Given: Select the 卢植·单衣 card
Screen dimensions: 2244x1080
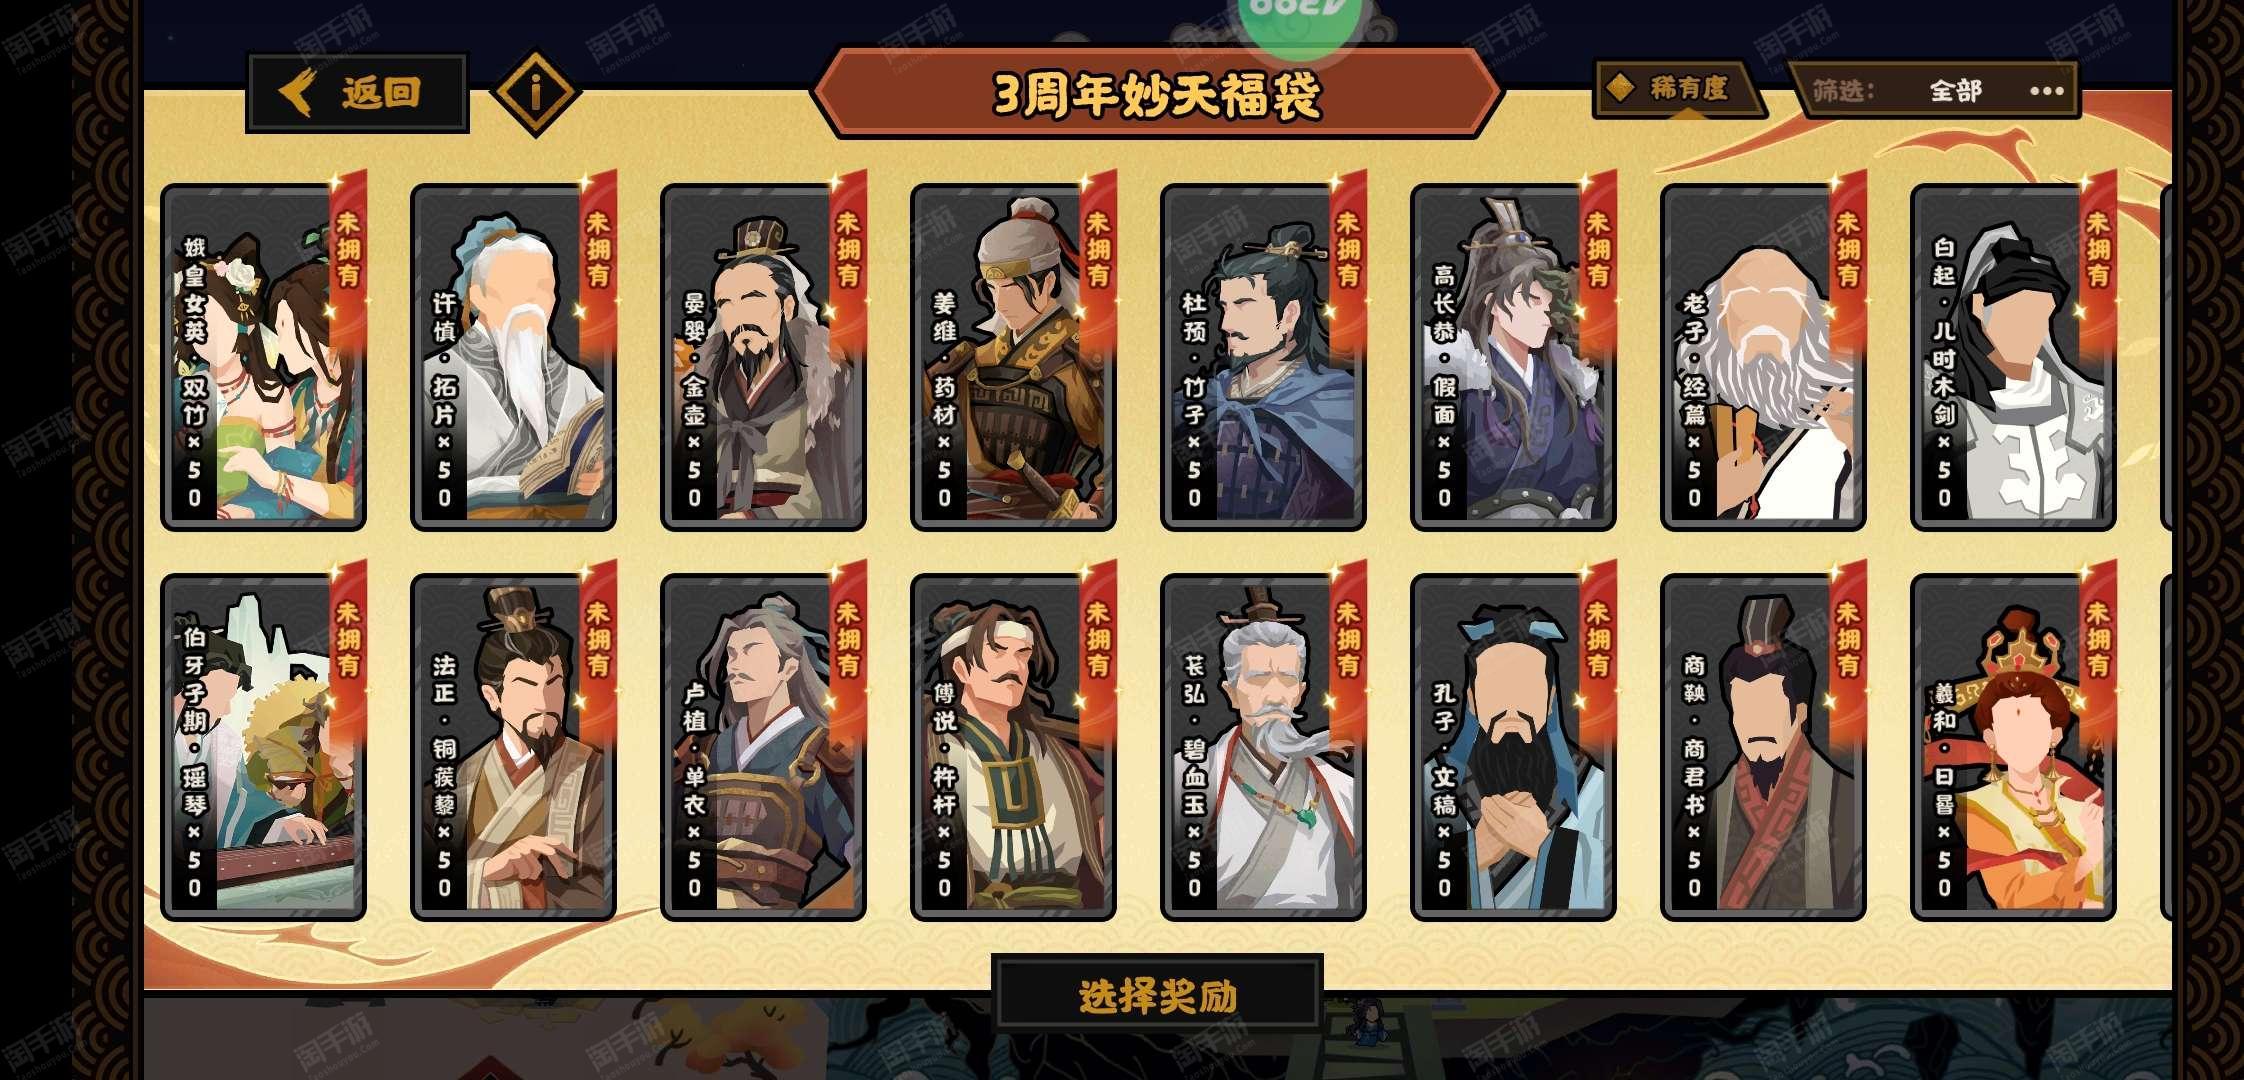Looking at the screenshot, I should pos(763,747).
